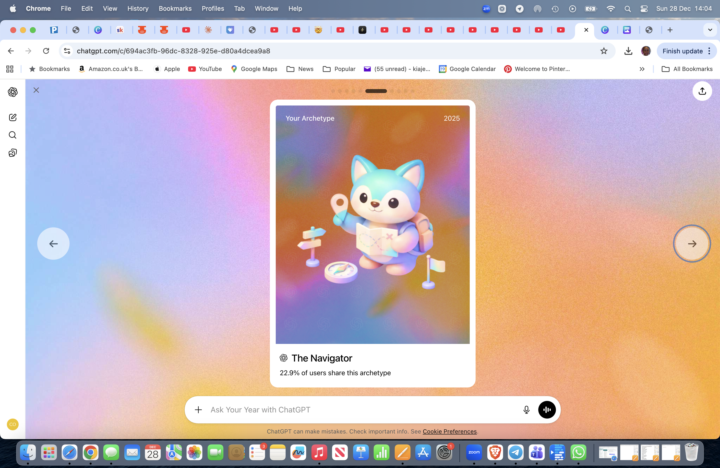Open the ChatGPT logo in sidebar
This screenshot has width=720, height=468.
[13, 92]
